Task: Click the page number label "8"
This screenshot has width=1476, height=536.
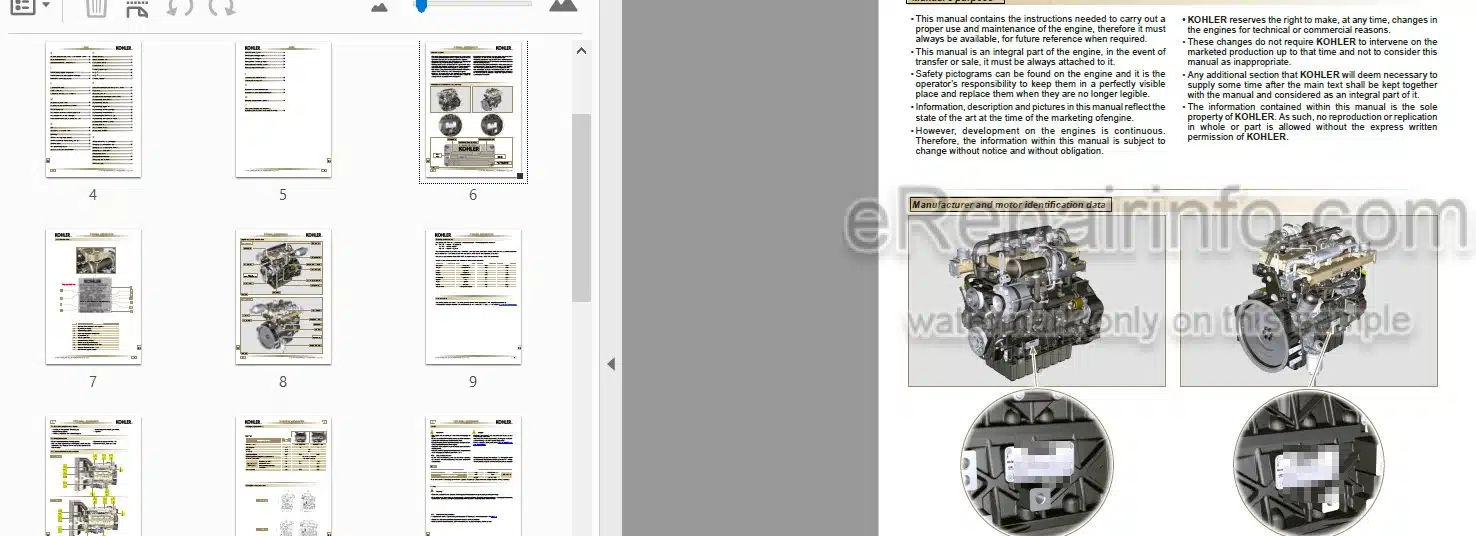Action: coord(283,382)
